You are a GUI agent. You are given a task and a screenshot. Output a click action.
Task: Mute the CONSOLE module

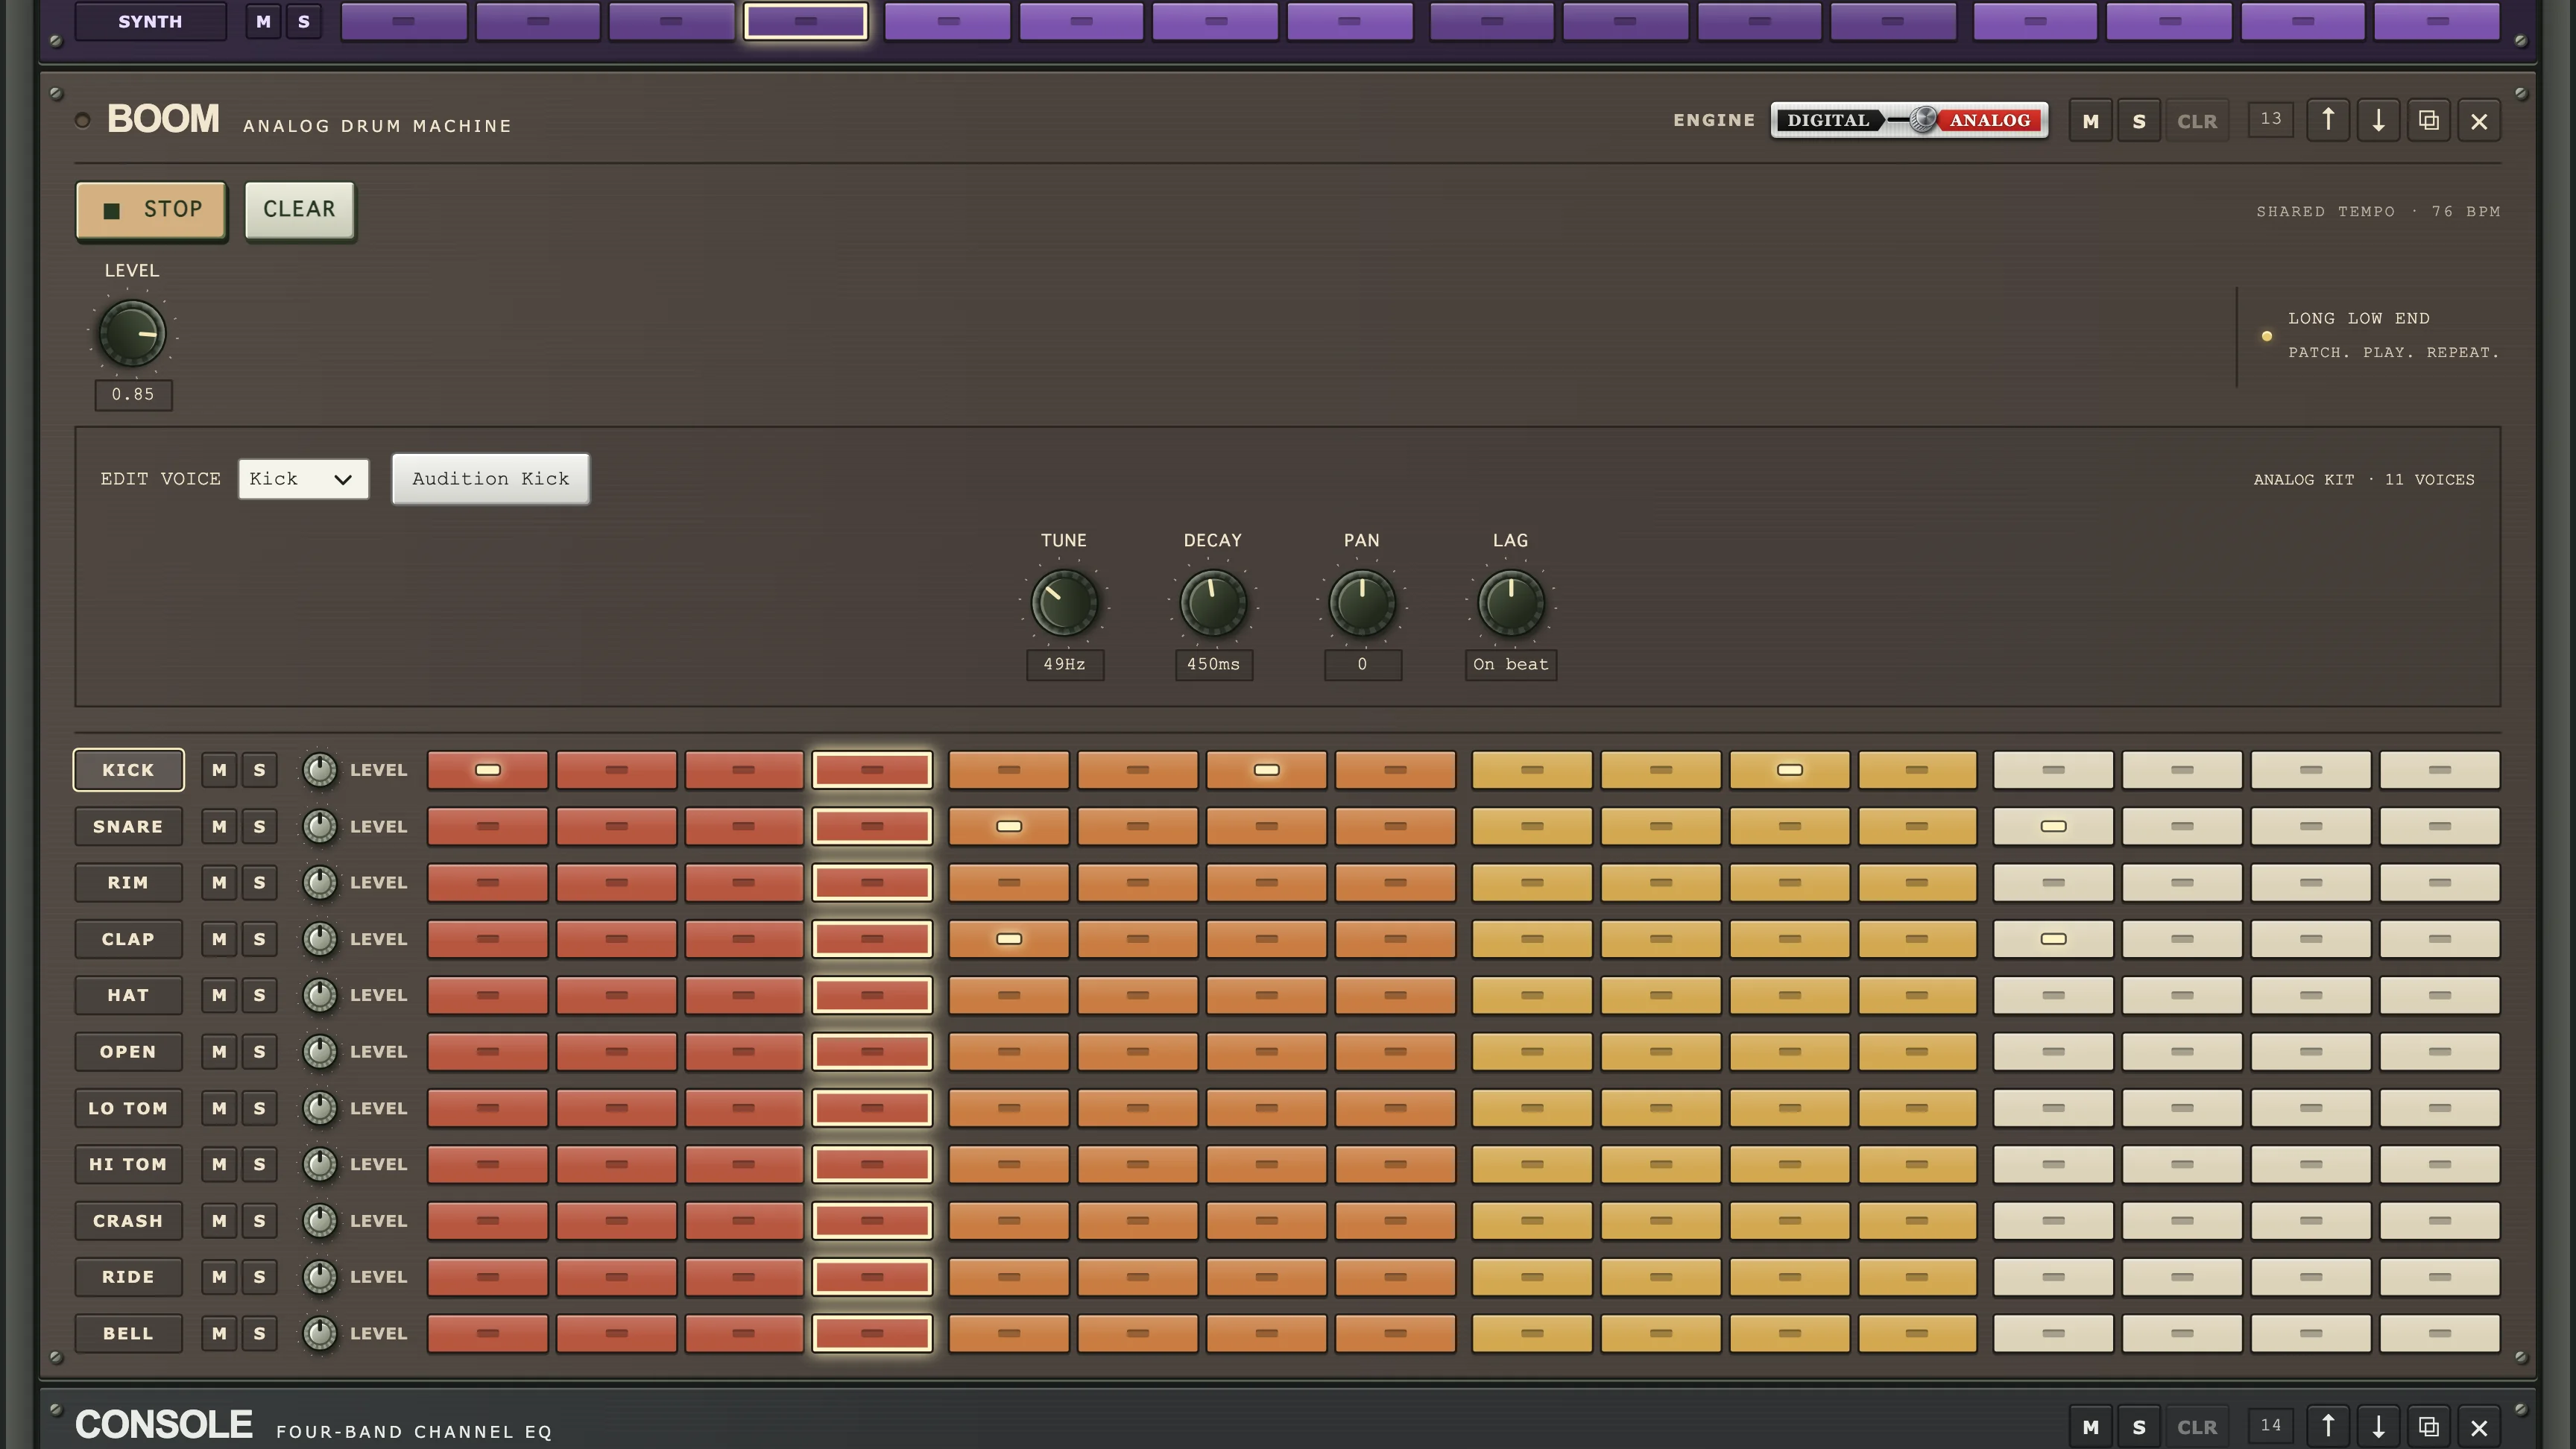pos(2090,1426)
